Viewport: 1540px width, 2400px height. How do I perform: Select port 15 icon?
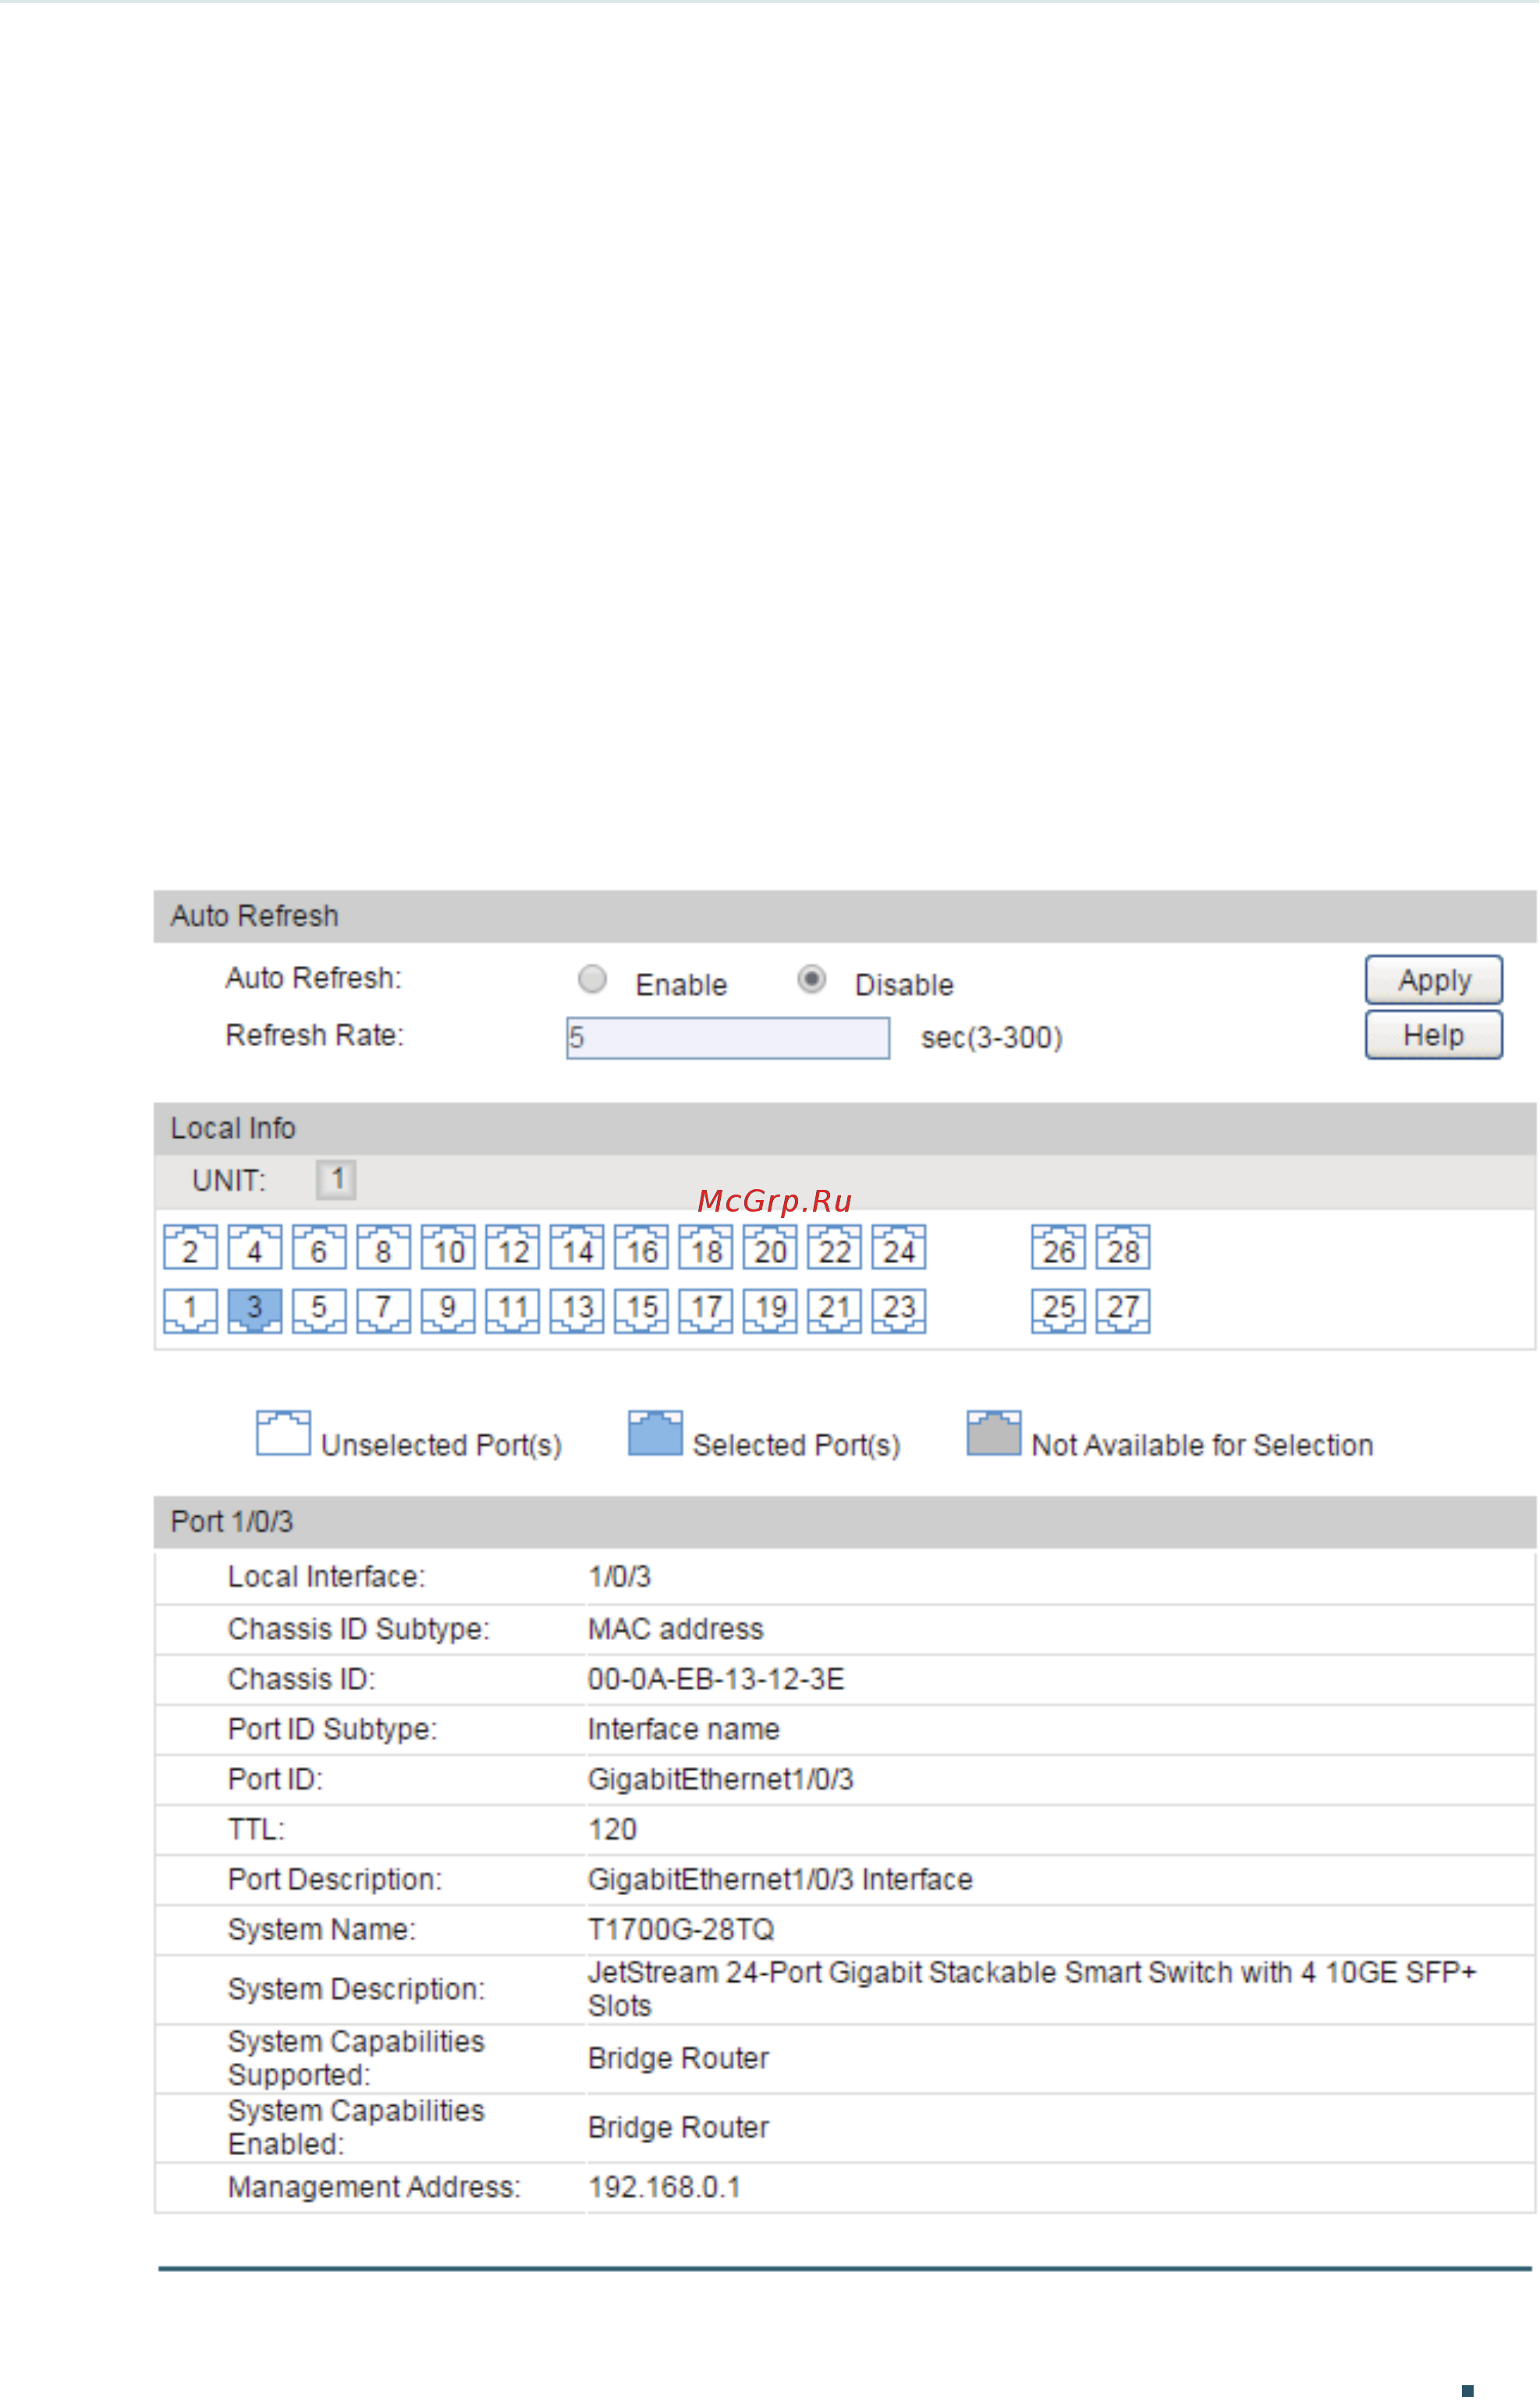(641, 1310)
